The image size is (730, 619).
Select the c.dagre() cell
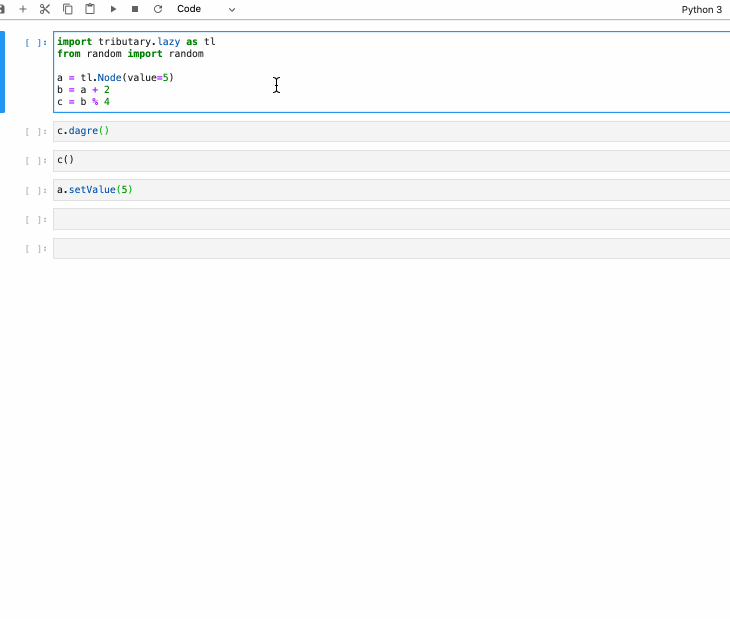tap(392, 131)
